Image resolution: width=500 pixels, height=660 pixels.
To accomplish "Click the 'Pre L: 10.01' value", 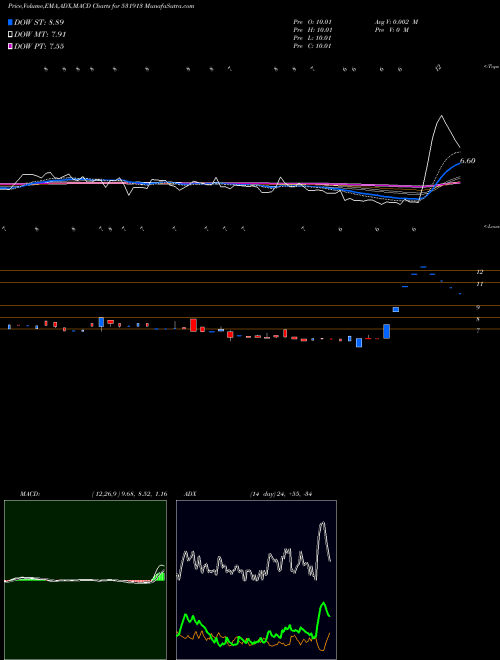I will [x=313, y=38].
